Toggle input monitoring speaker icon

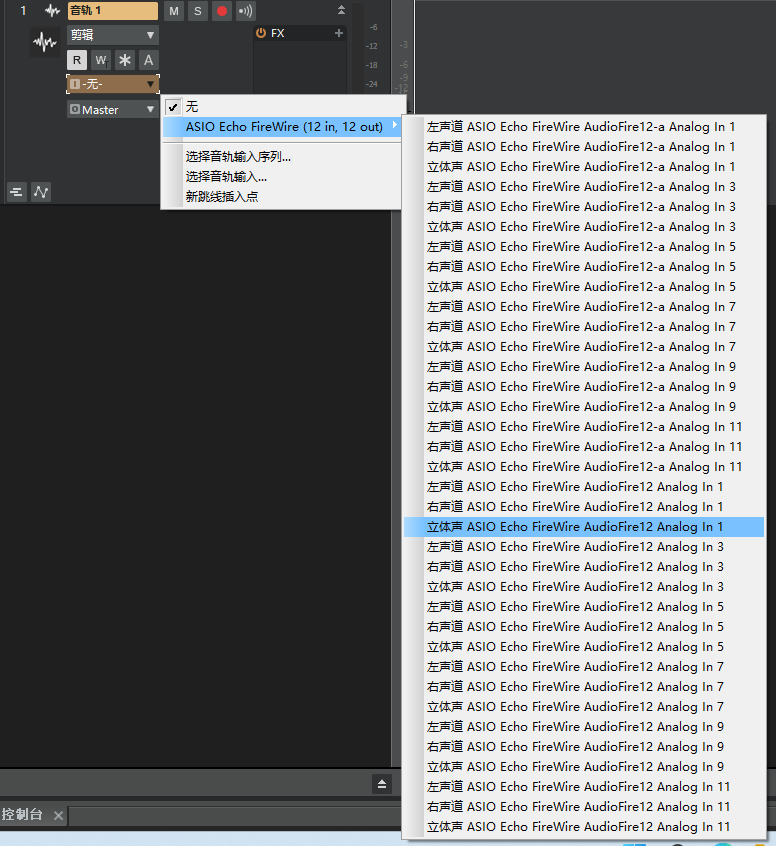(246, 11)
